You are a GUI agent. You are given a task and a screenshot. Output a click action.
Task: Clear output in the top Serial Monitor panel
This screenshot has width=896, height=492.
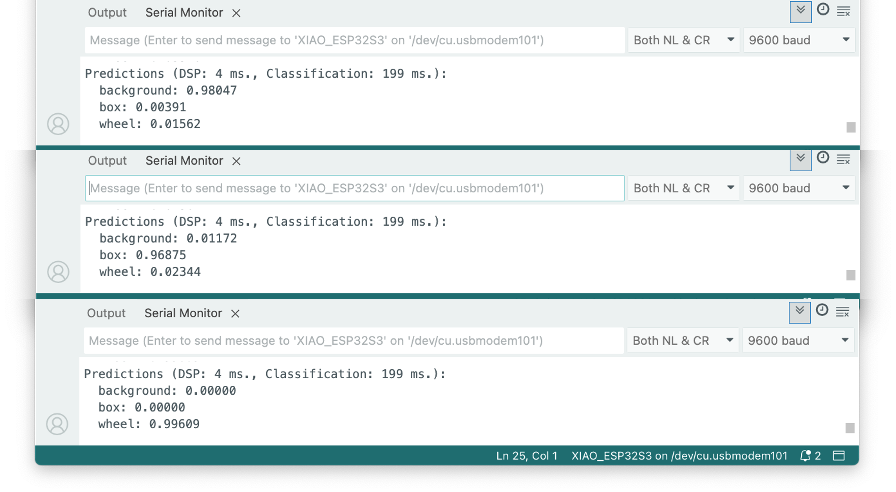point(843,11)
